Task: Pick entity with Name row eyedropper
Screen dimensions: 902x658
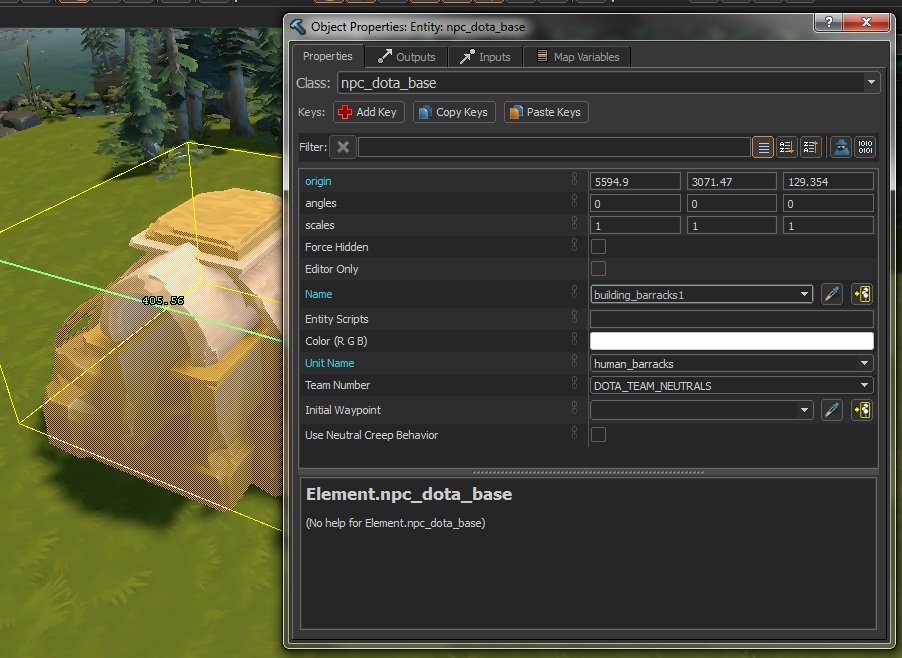Action: pyautogui.click(x=831, y=294)
